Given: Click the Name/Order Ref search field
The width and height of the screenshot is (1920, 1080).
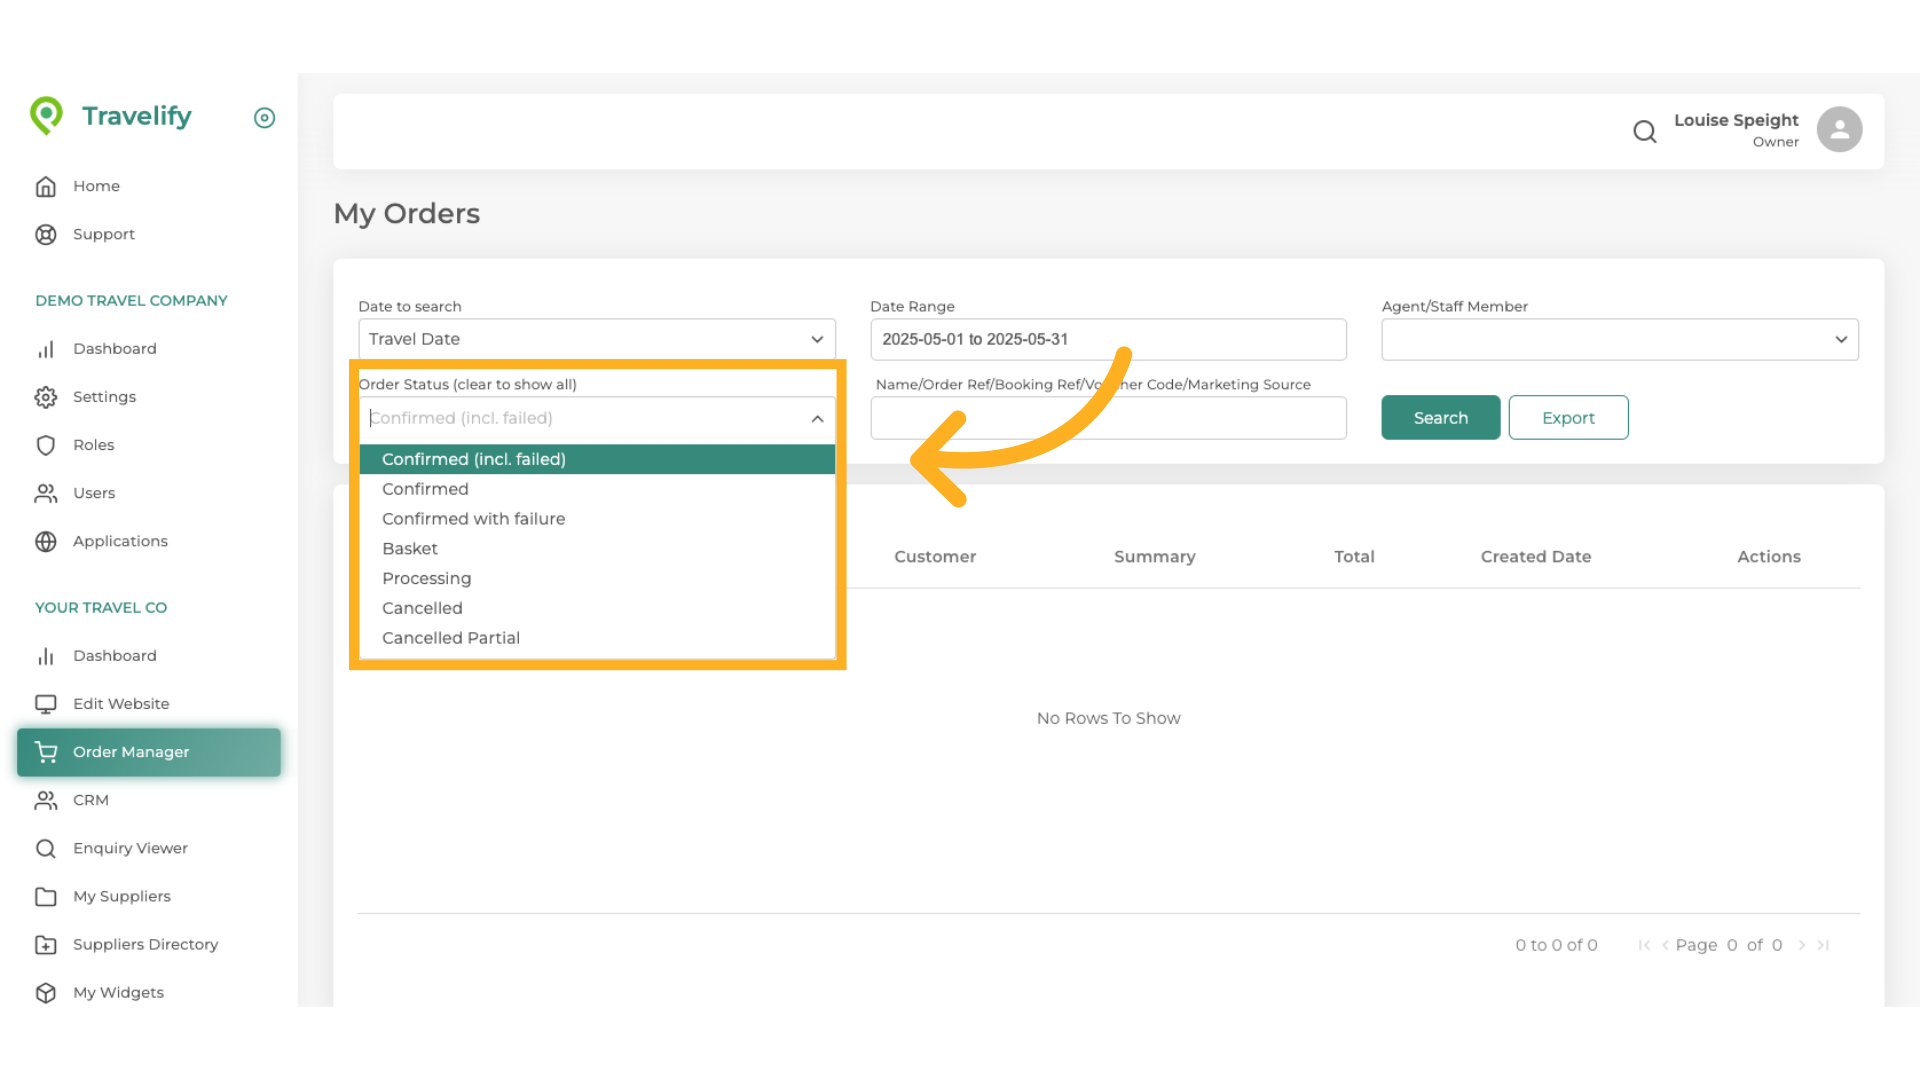Looking at the screenshot, I should [1108, 418].
